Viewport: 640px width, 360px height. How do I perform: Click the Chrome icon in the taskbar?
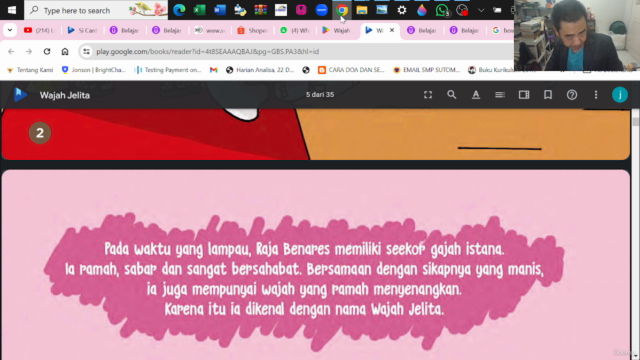click(342, 10)
